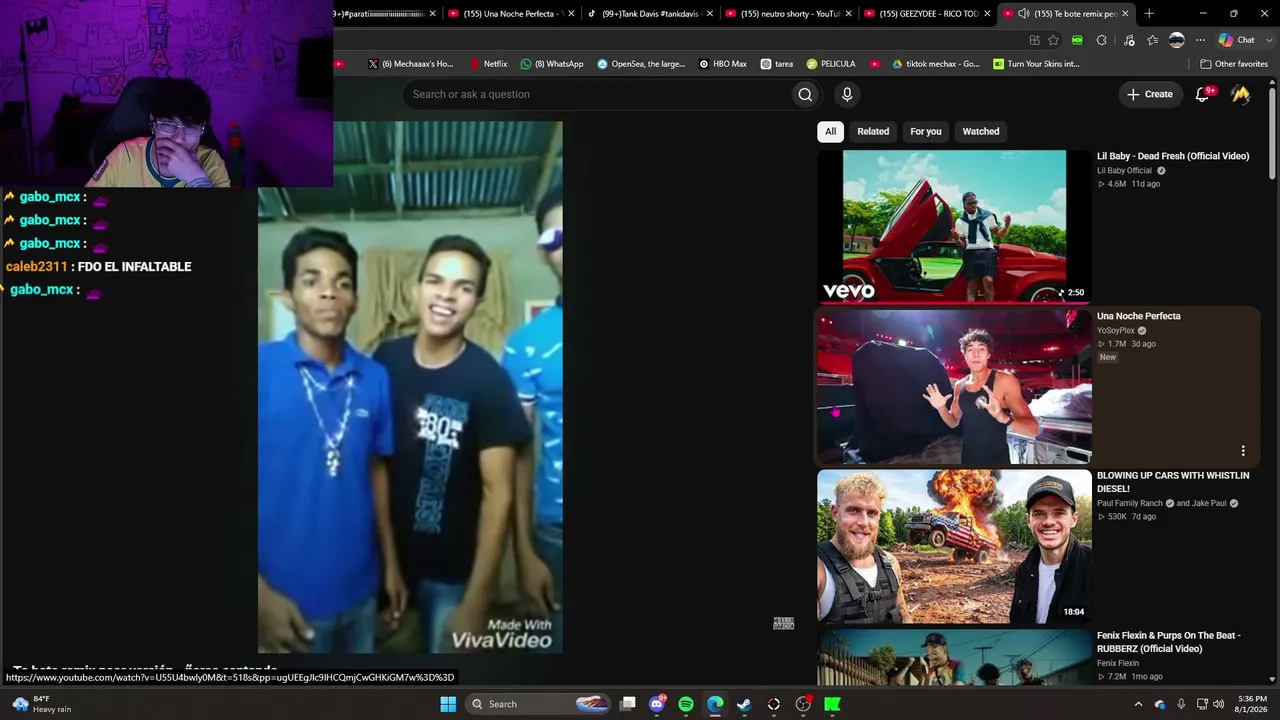Open the taskbar Search box

tap(538, 704)
